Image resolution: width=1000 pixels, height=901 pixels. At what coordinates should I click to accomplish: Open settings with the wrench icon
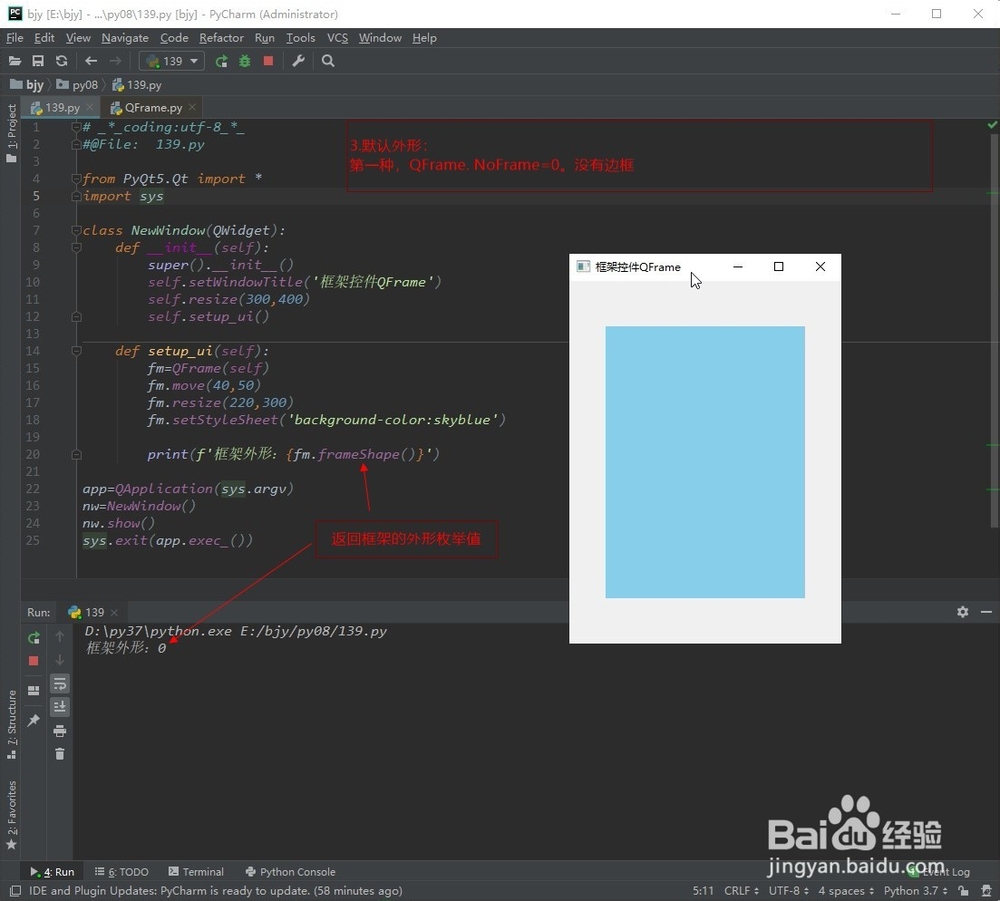click(298, 61)
